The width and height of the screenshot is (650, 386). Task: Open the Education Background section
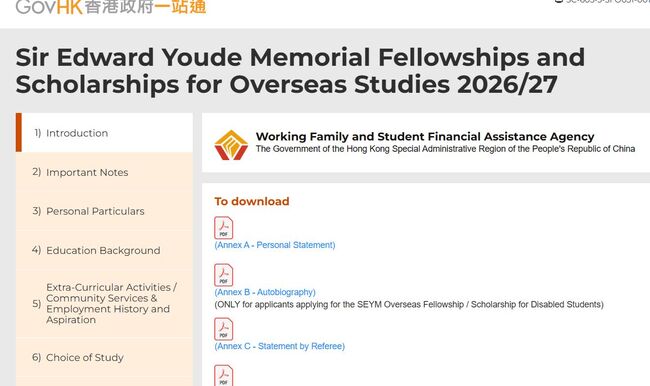104,250
